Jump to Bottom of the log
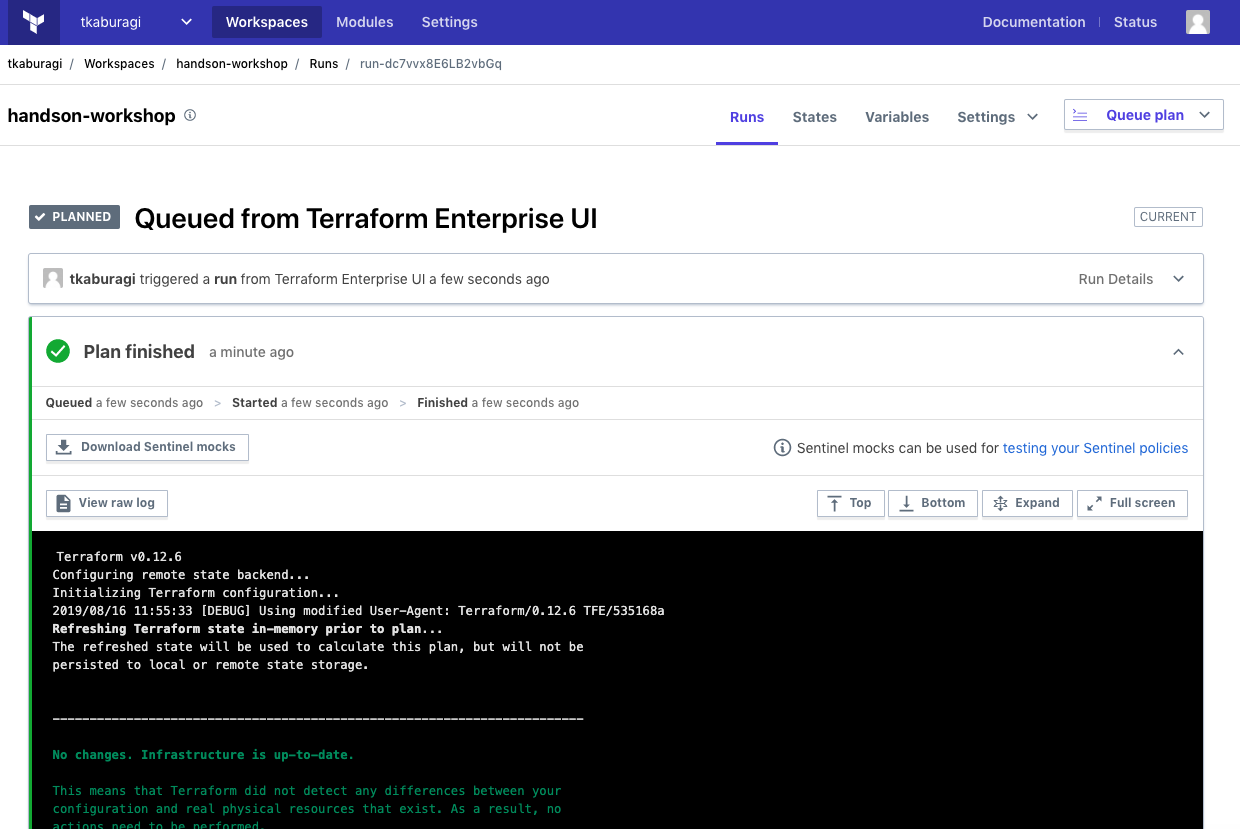The height and width of the screenshot is (829, 1240). tap(932, 503)
